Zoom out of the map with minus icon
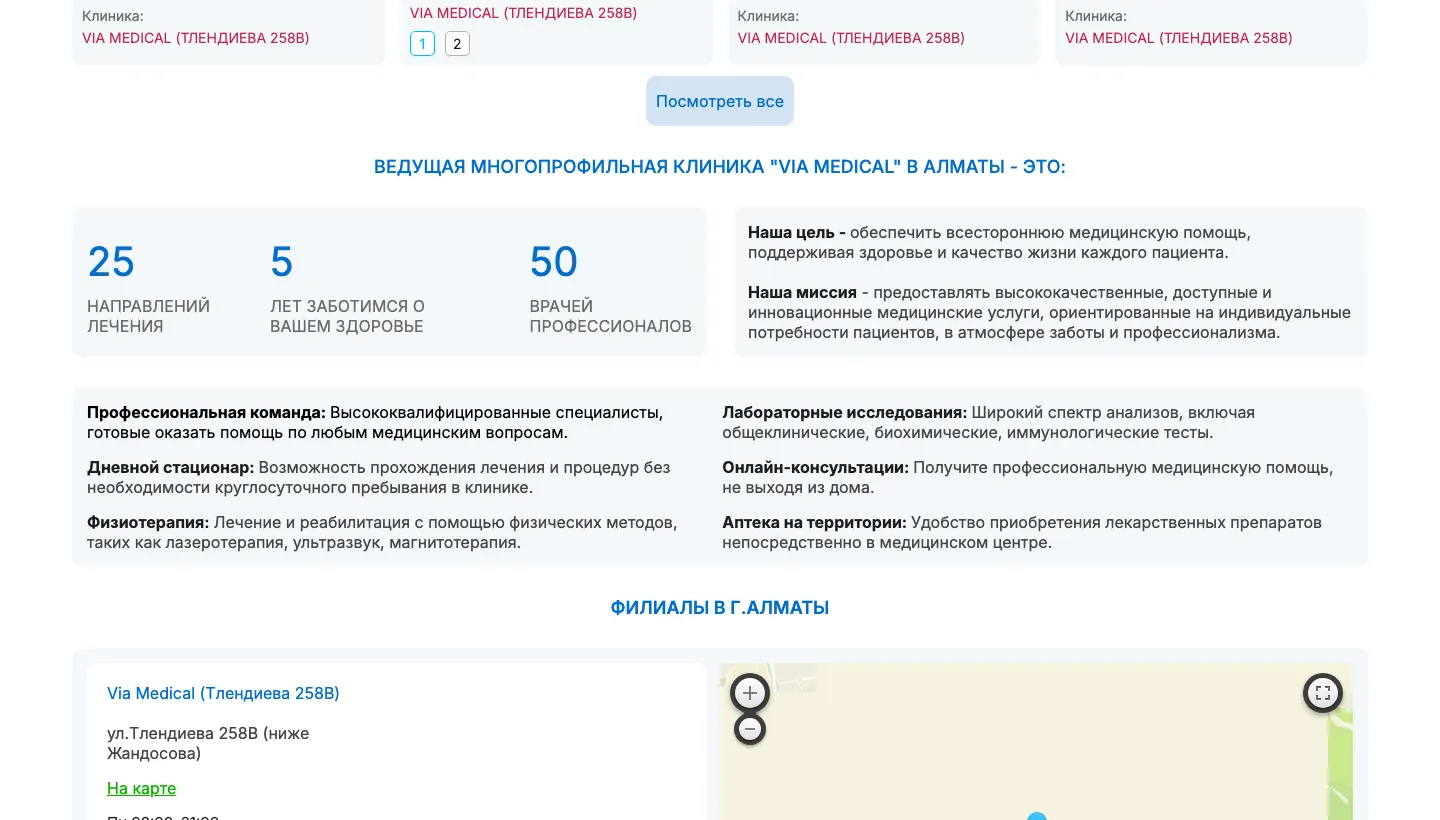1440x820 pixels. click(750, 729)
